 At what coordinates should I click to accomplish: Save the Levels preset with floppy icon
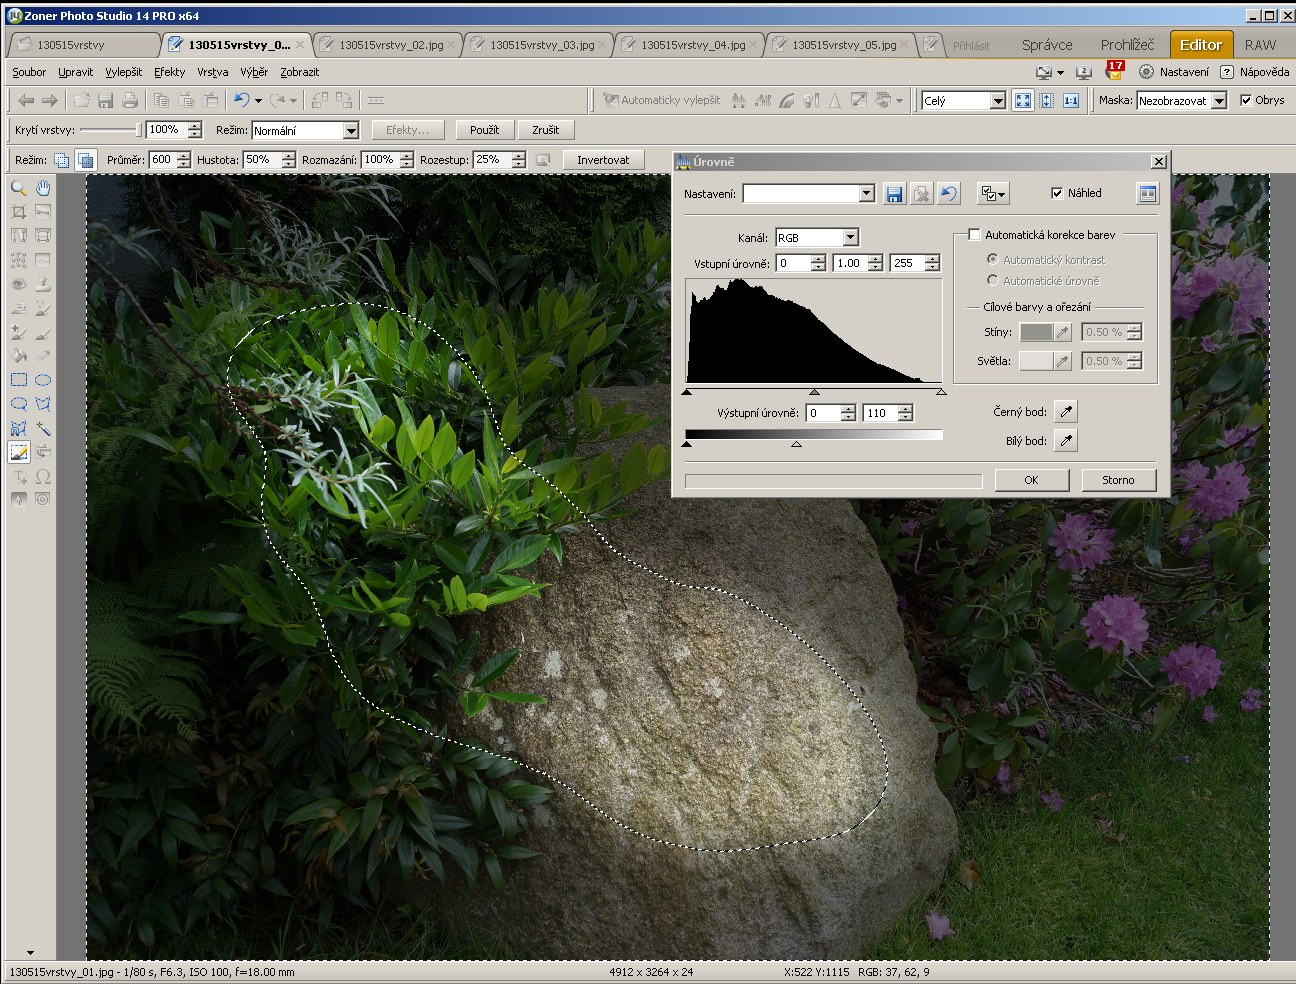[x=894, y=194]
